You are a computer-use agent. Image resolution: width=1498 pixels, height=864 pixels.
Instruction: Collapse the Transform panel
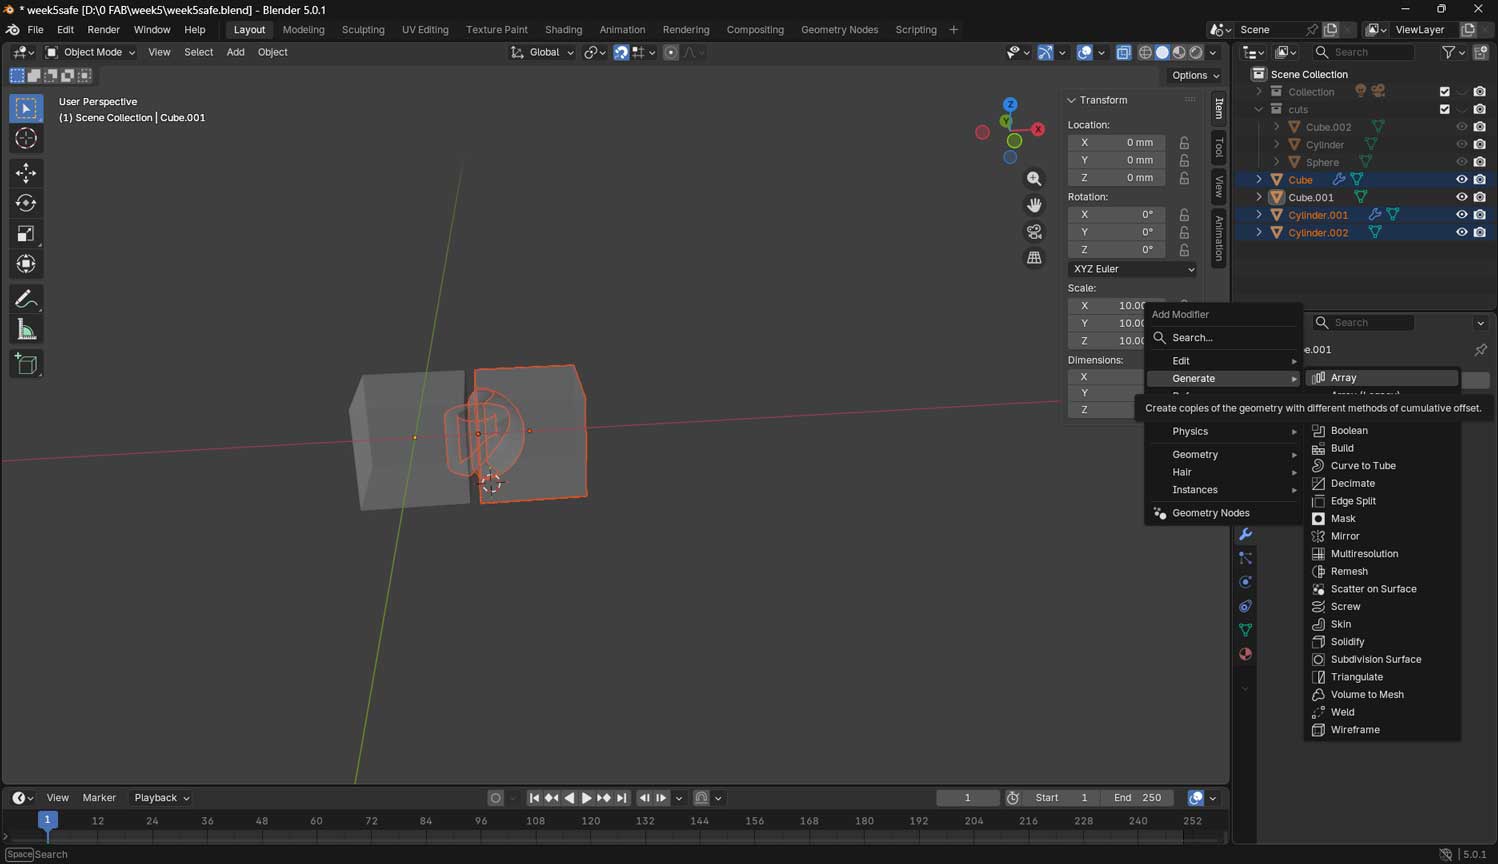(x=1071, y=100)
